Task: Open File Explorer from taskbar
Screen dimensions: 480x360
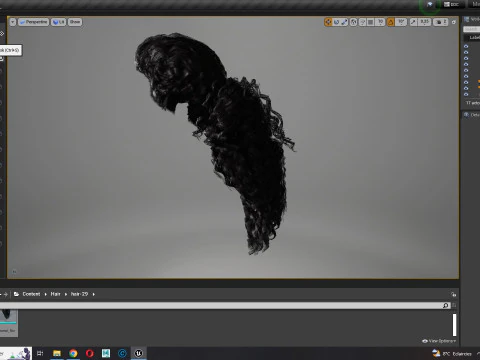Action: (57, 353)
